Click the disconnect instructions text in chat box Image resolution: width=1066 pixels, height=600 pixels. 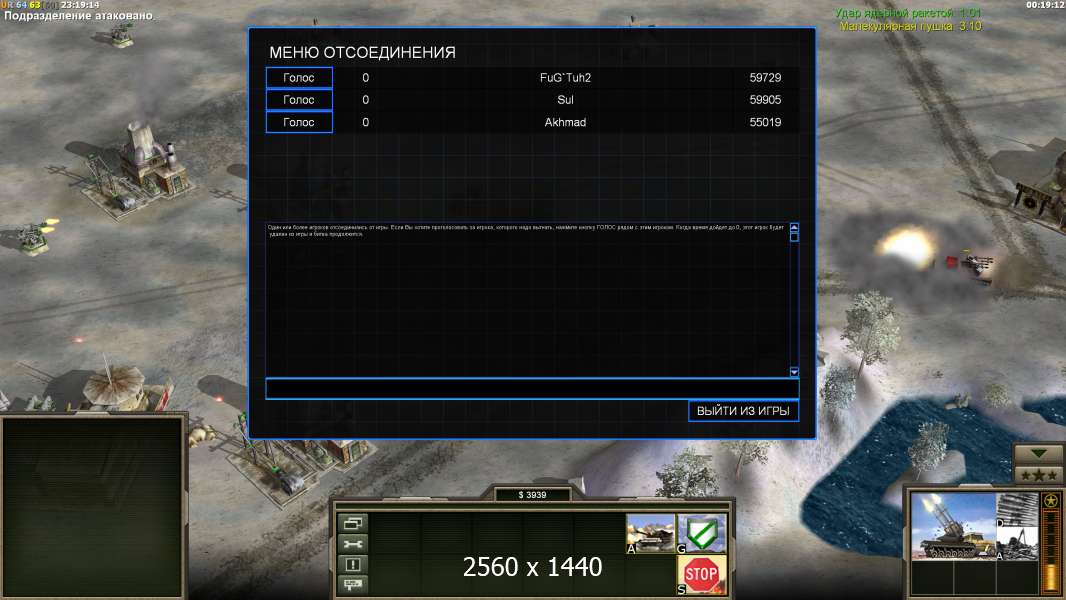point(526,230)
